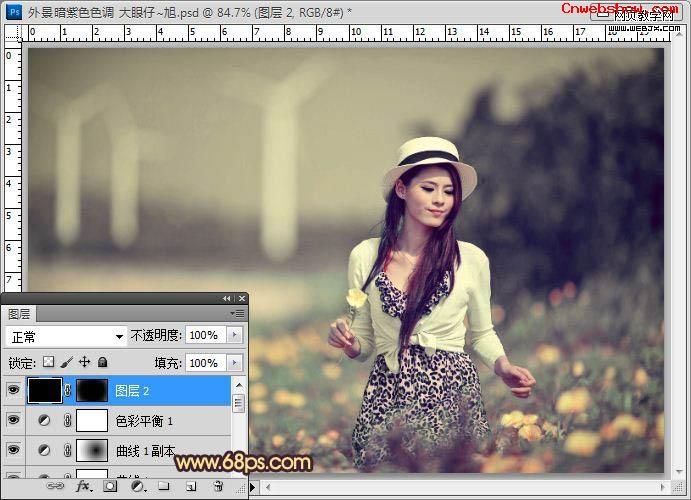Toggle lock position for layer
The image size is (691, 500).
click(84, 362)
